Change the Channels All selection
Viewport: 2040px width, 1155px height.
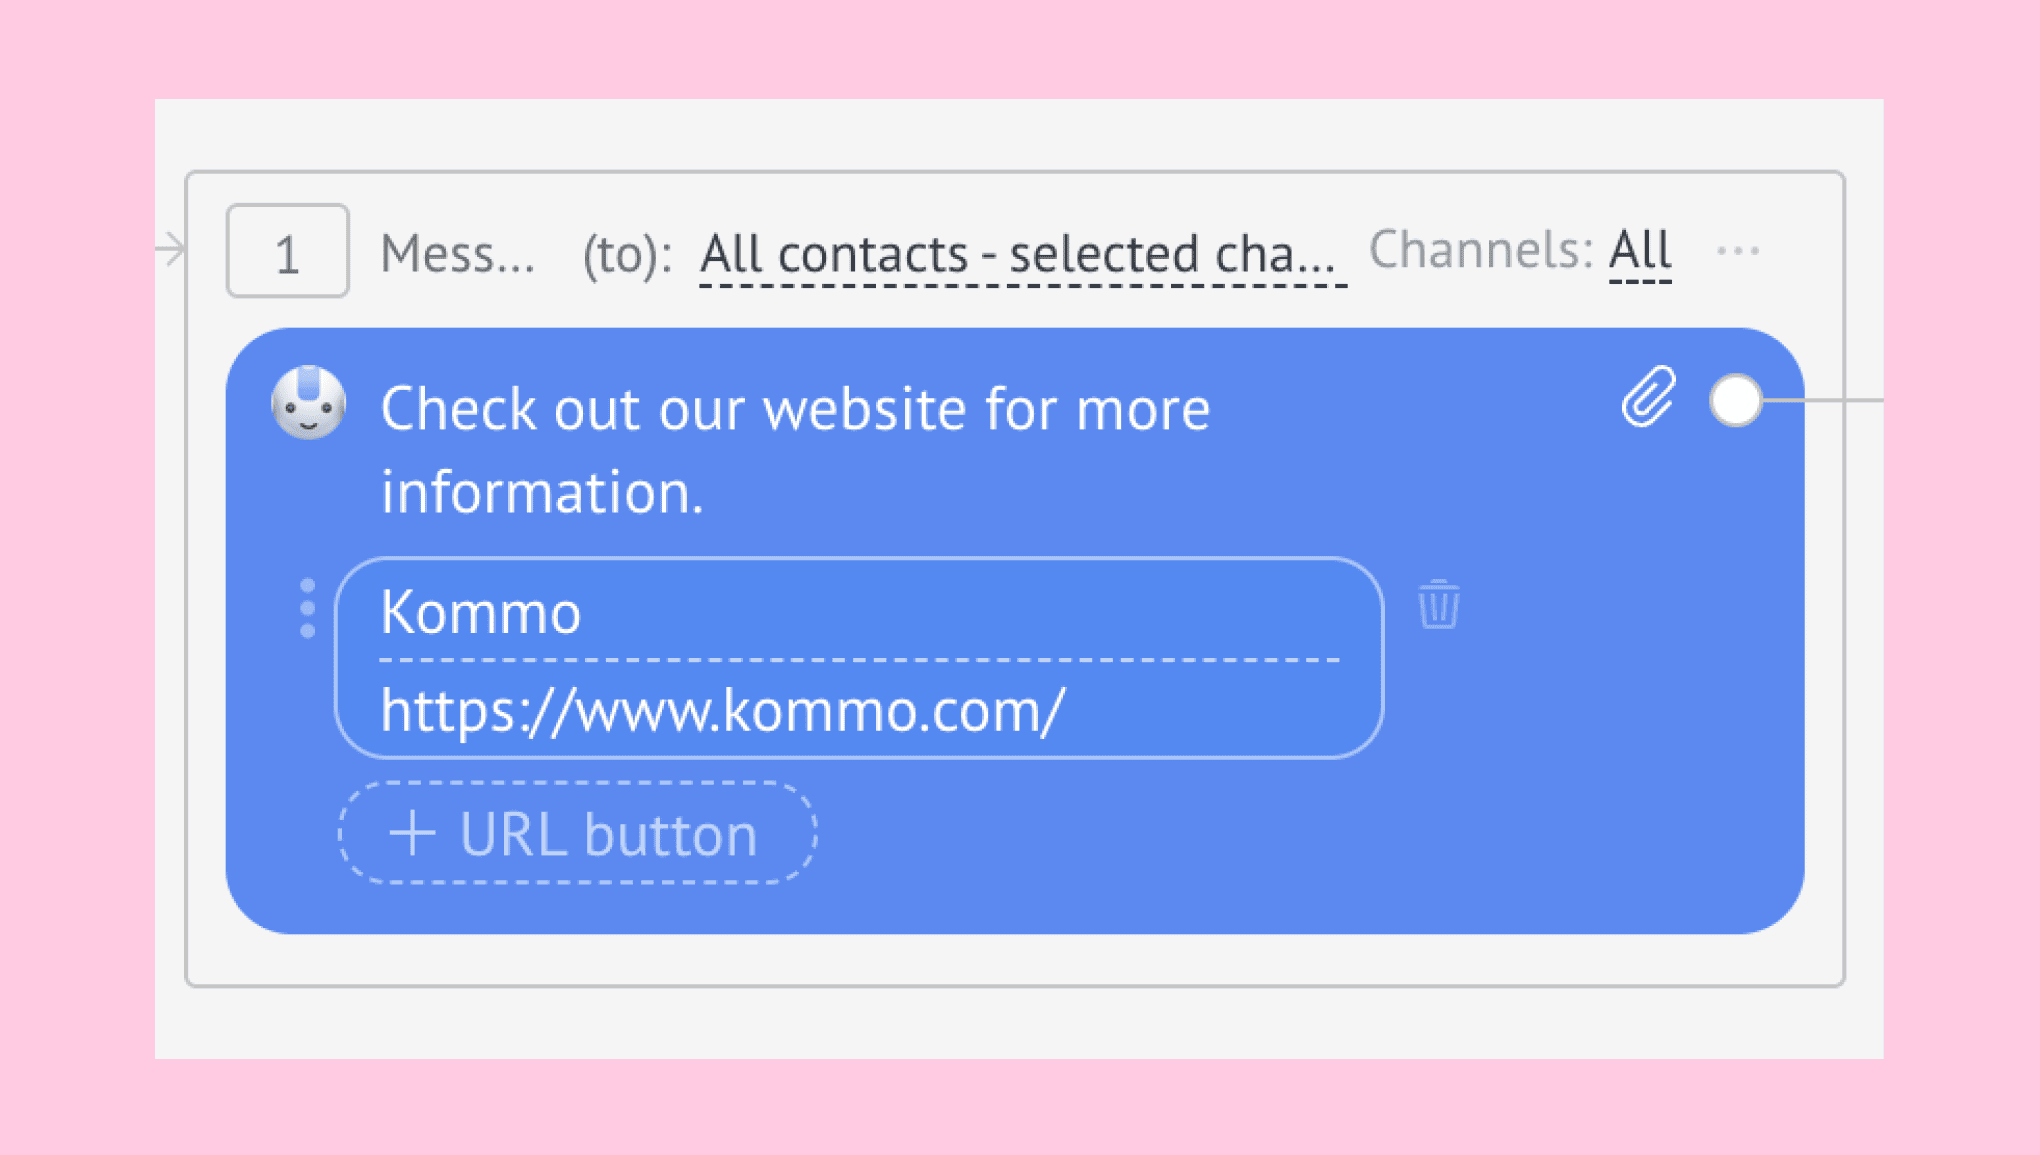1640,250
